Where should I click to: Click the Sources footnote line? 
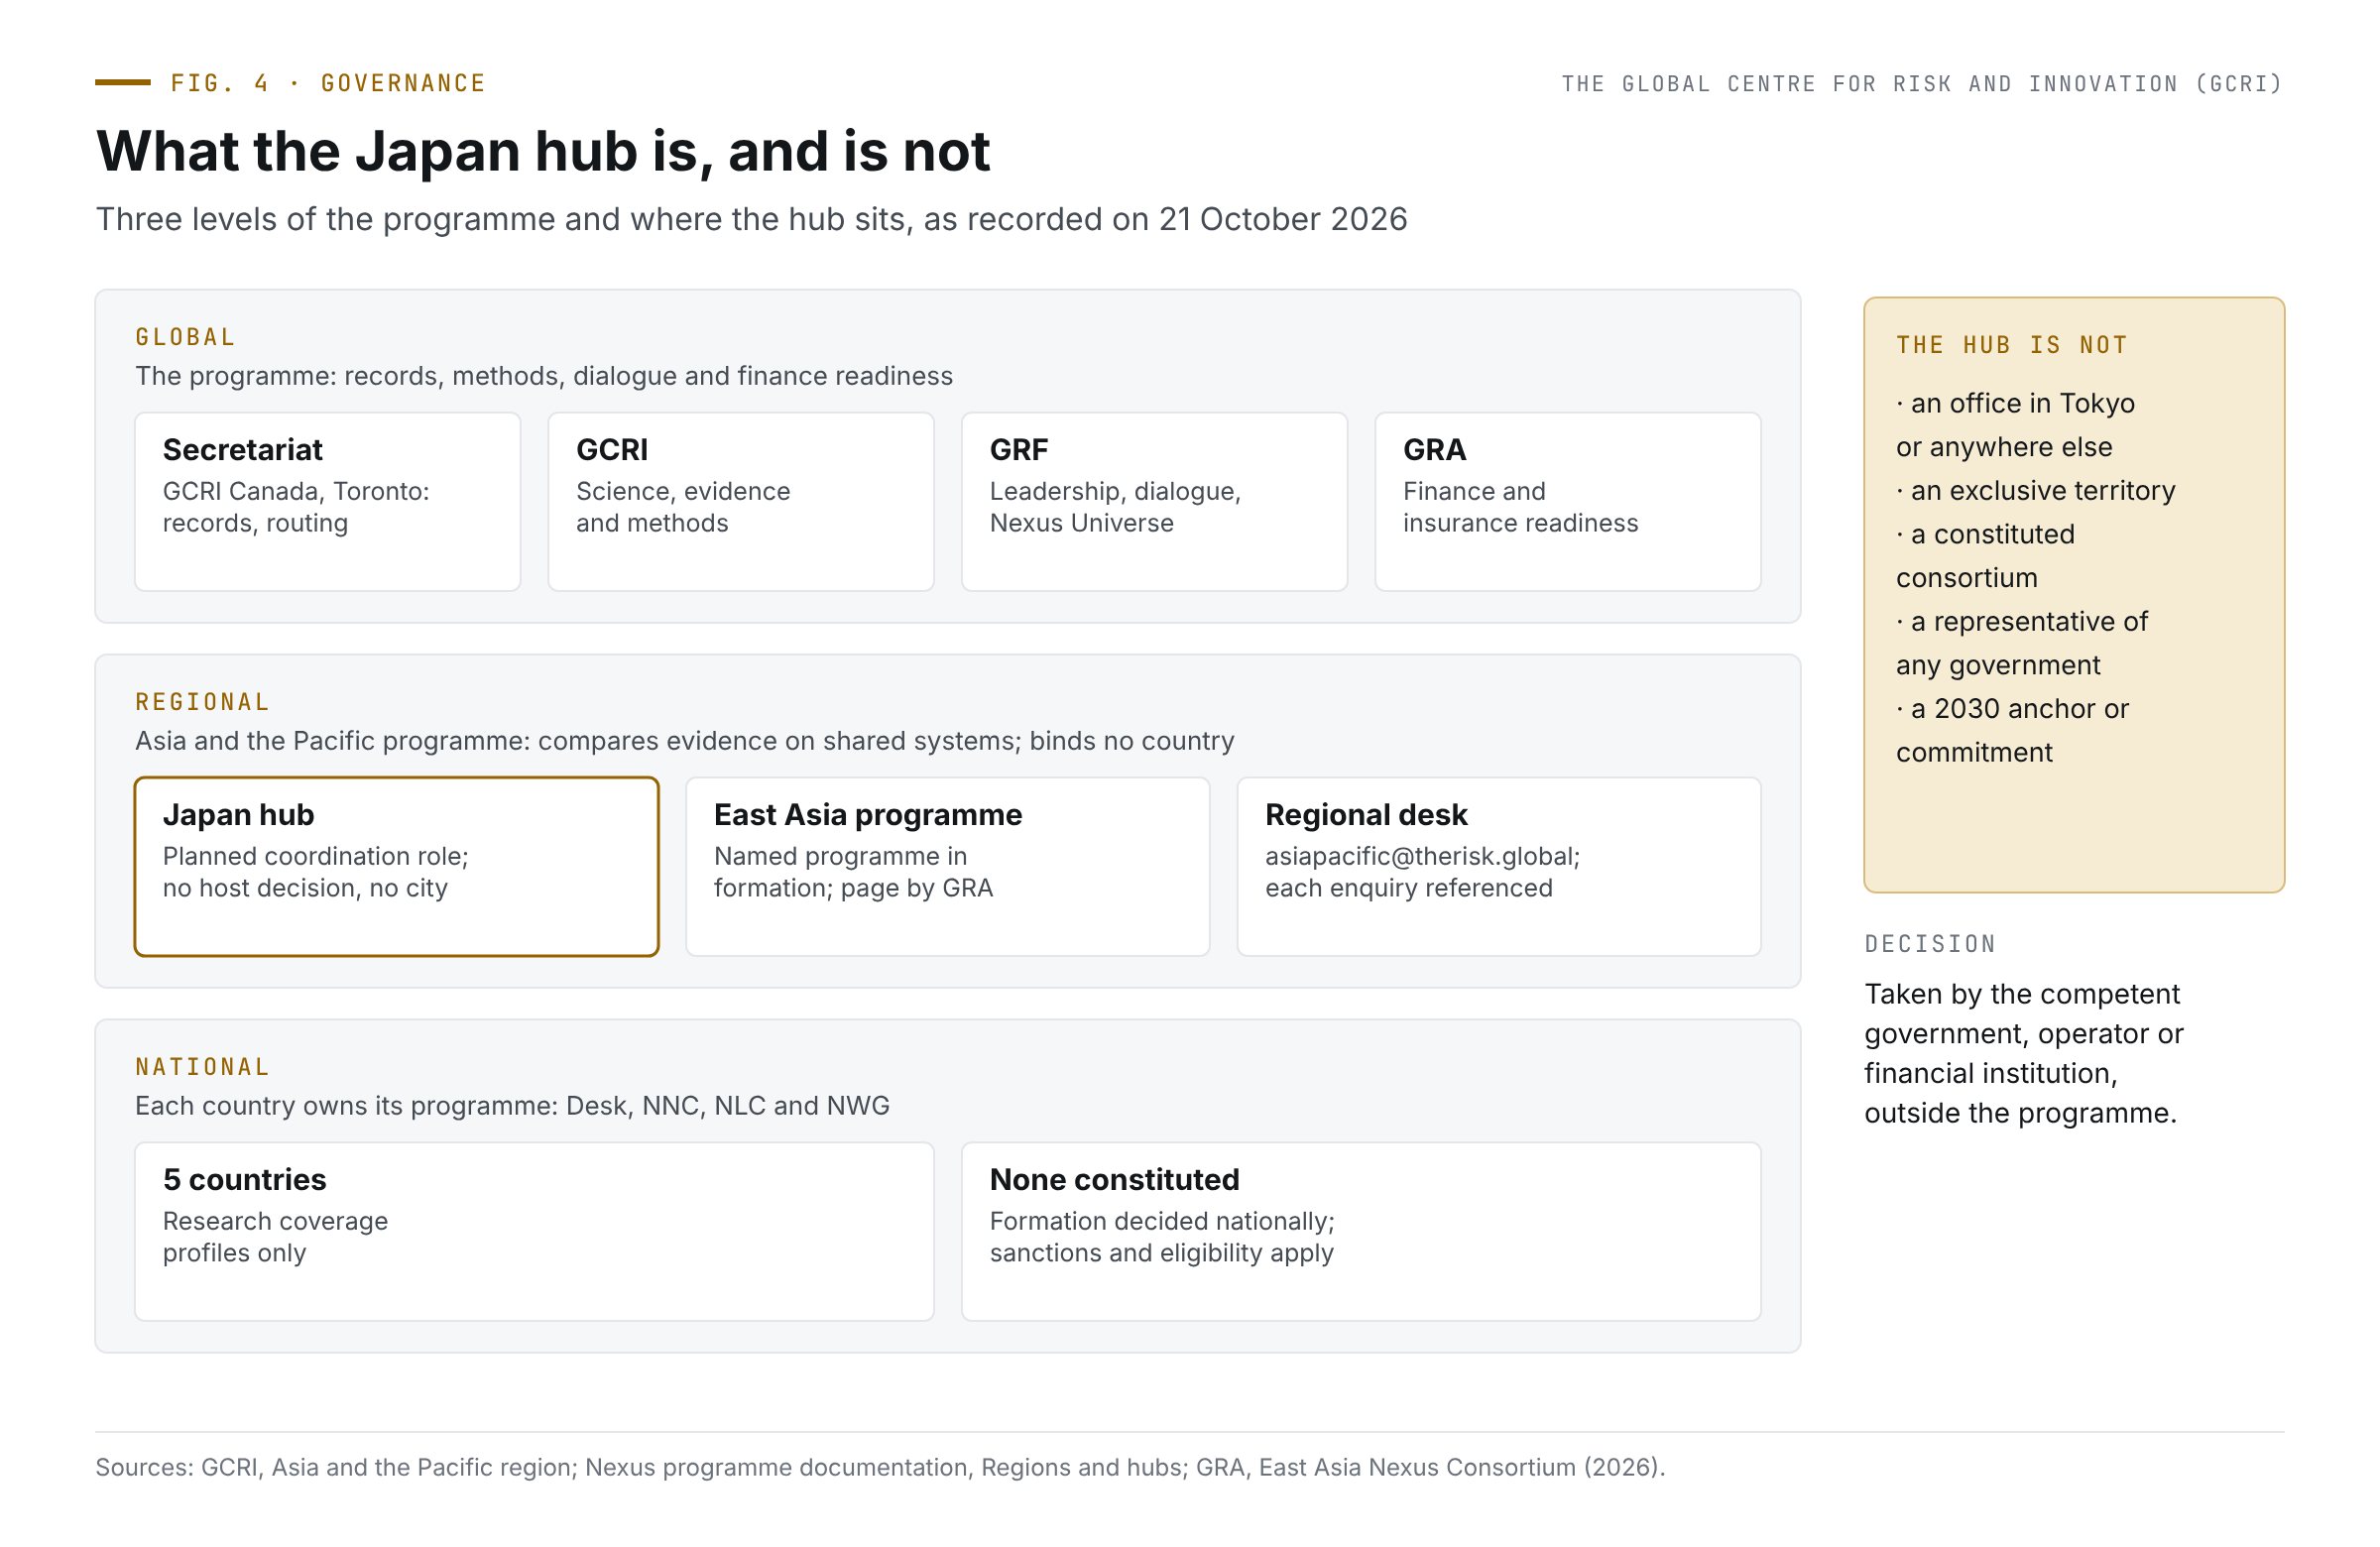click(880, 1467)
